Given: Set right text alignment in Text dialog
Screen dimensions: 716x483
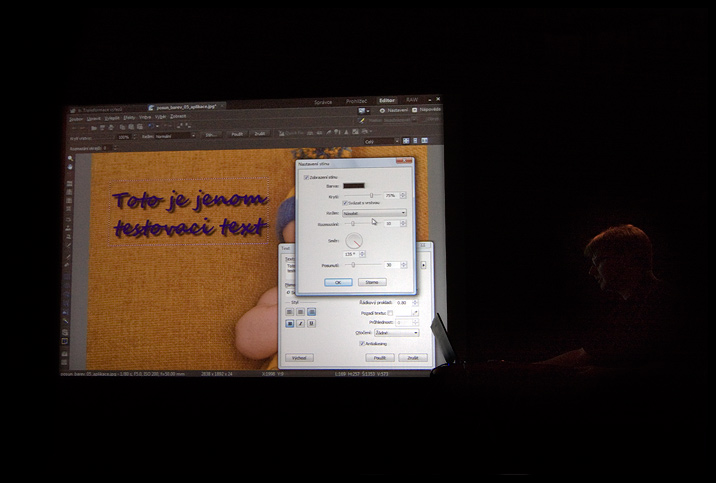Looking at the screenshot, I should [311, 312].
